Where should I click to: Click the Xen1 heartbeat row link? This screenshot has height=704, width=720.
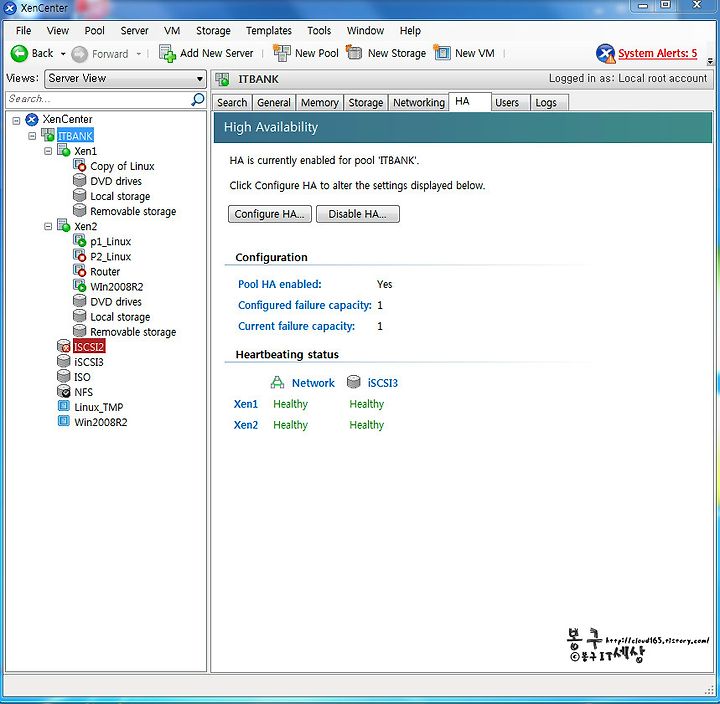pyautogui.click(x=246, y=404)
